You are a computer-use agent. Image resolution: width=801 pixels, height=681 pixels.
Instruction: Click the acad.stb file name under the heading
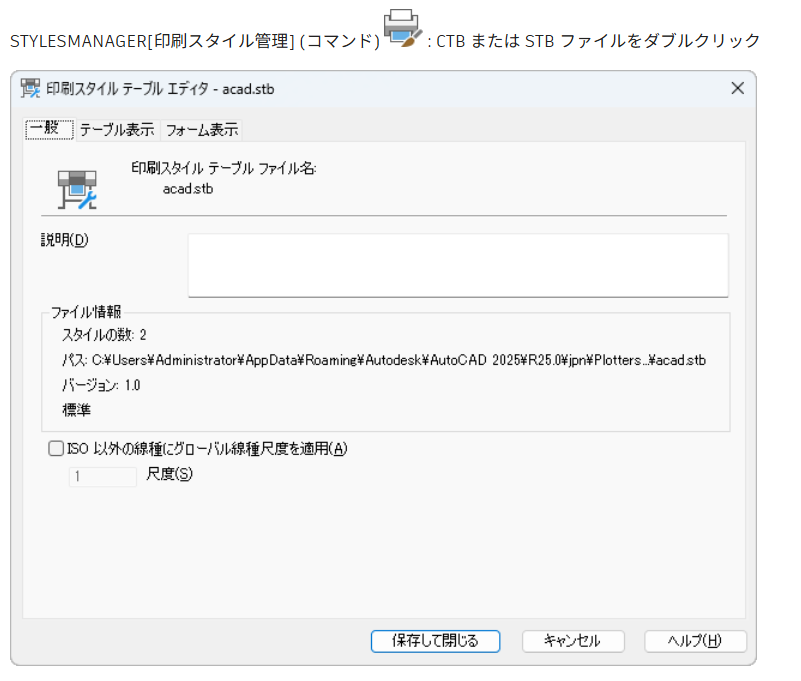point(188,188)
